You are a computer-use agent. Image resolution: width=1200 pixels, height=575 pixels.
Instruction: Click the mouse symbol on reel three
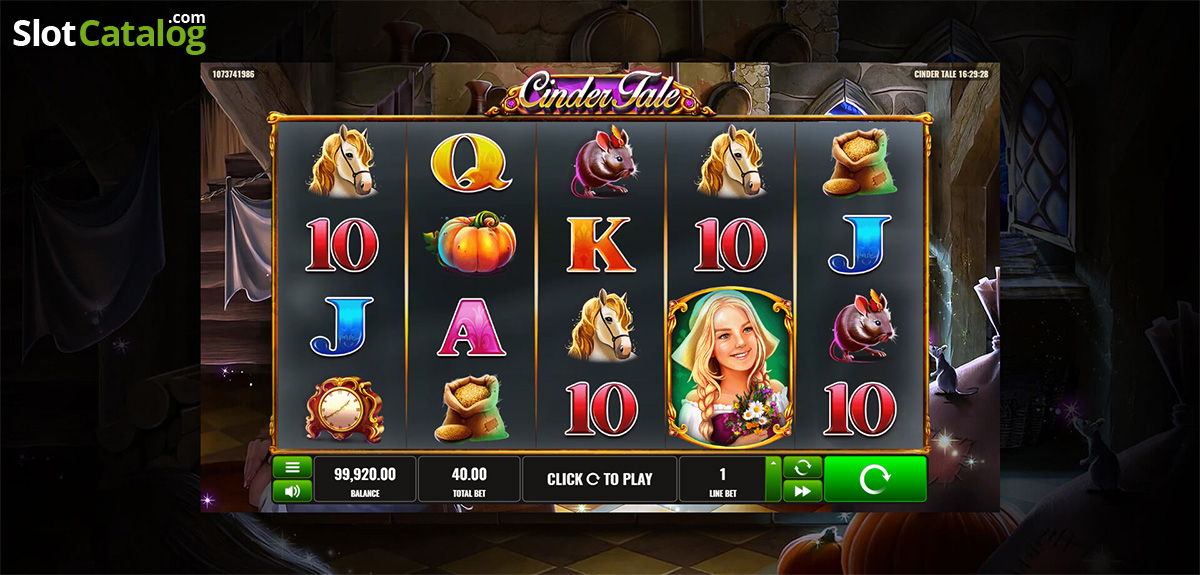tap(599, 162)
